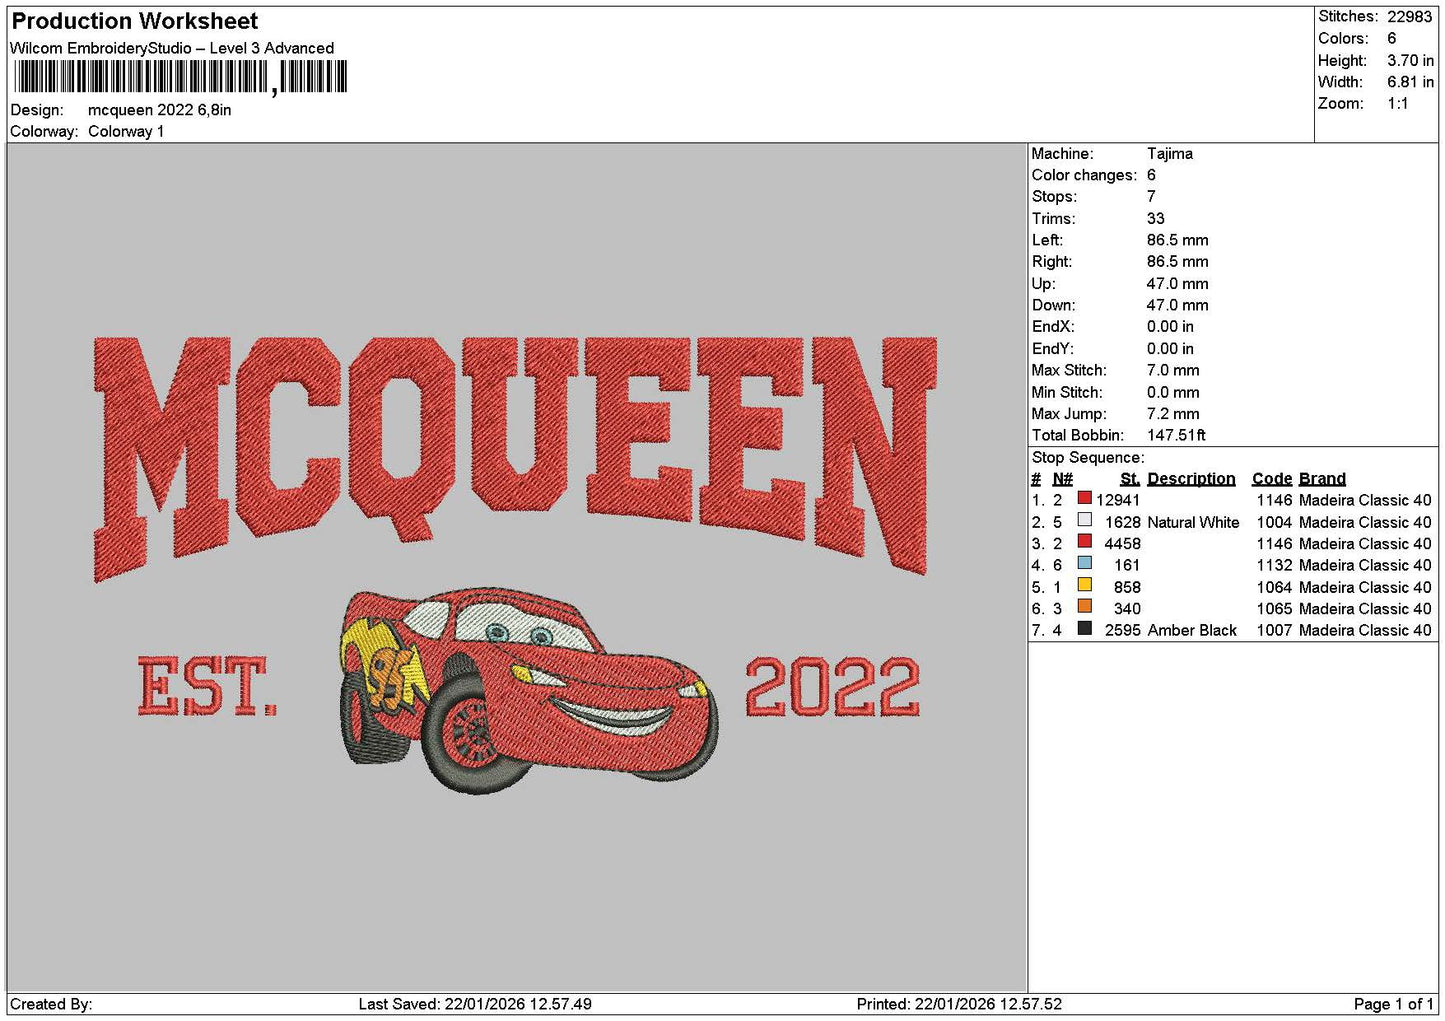Click the Min Stitch value '0.0 mm'
The height and width of the screenshot is (1021, 1445).
[x=1173, y=392]
